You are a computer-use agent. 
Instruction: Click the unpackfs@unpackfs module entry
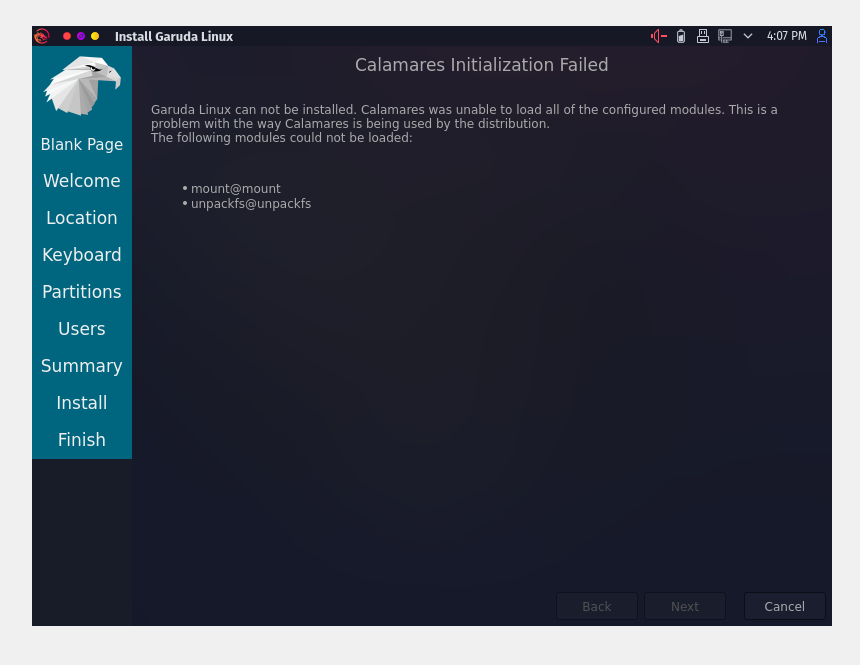tap(251, 204)
